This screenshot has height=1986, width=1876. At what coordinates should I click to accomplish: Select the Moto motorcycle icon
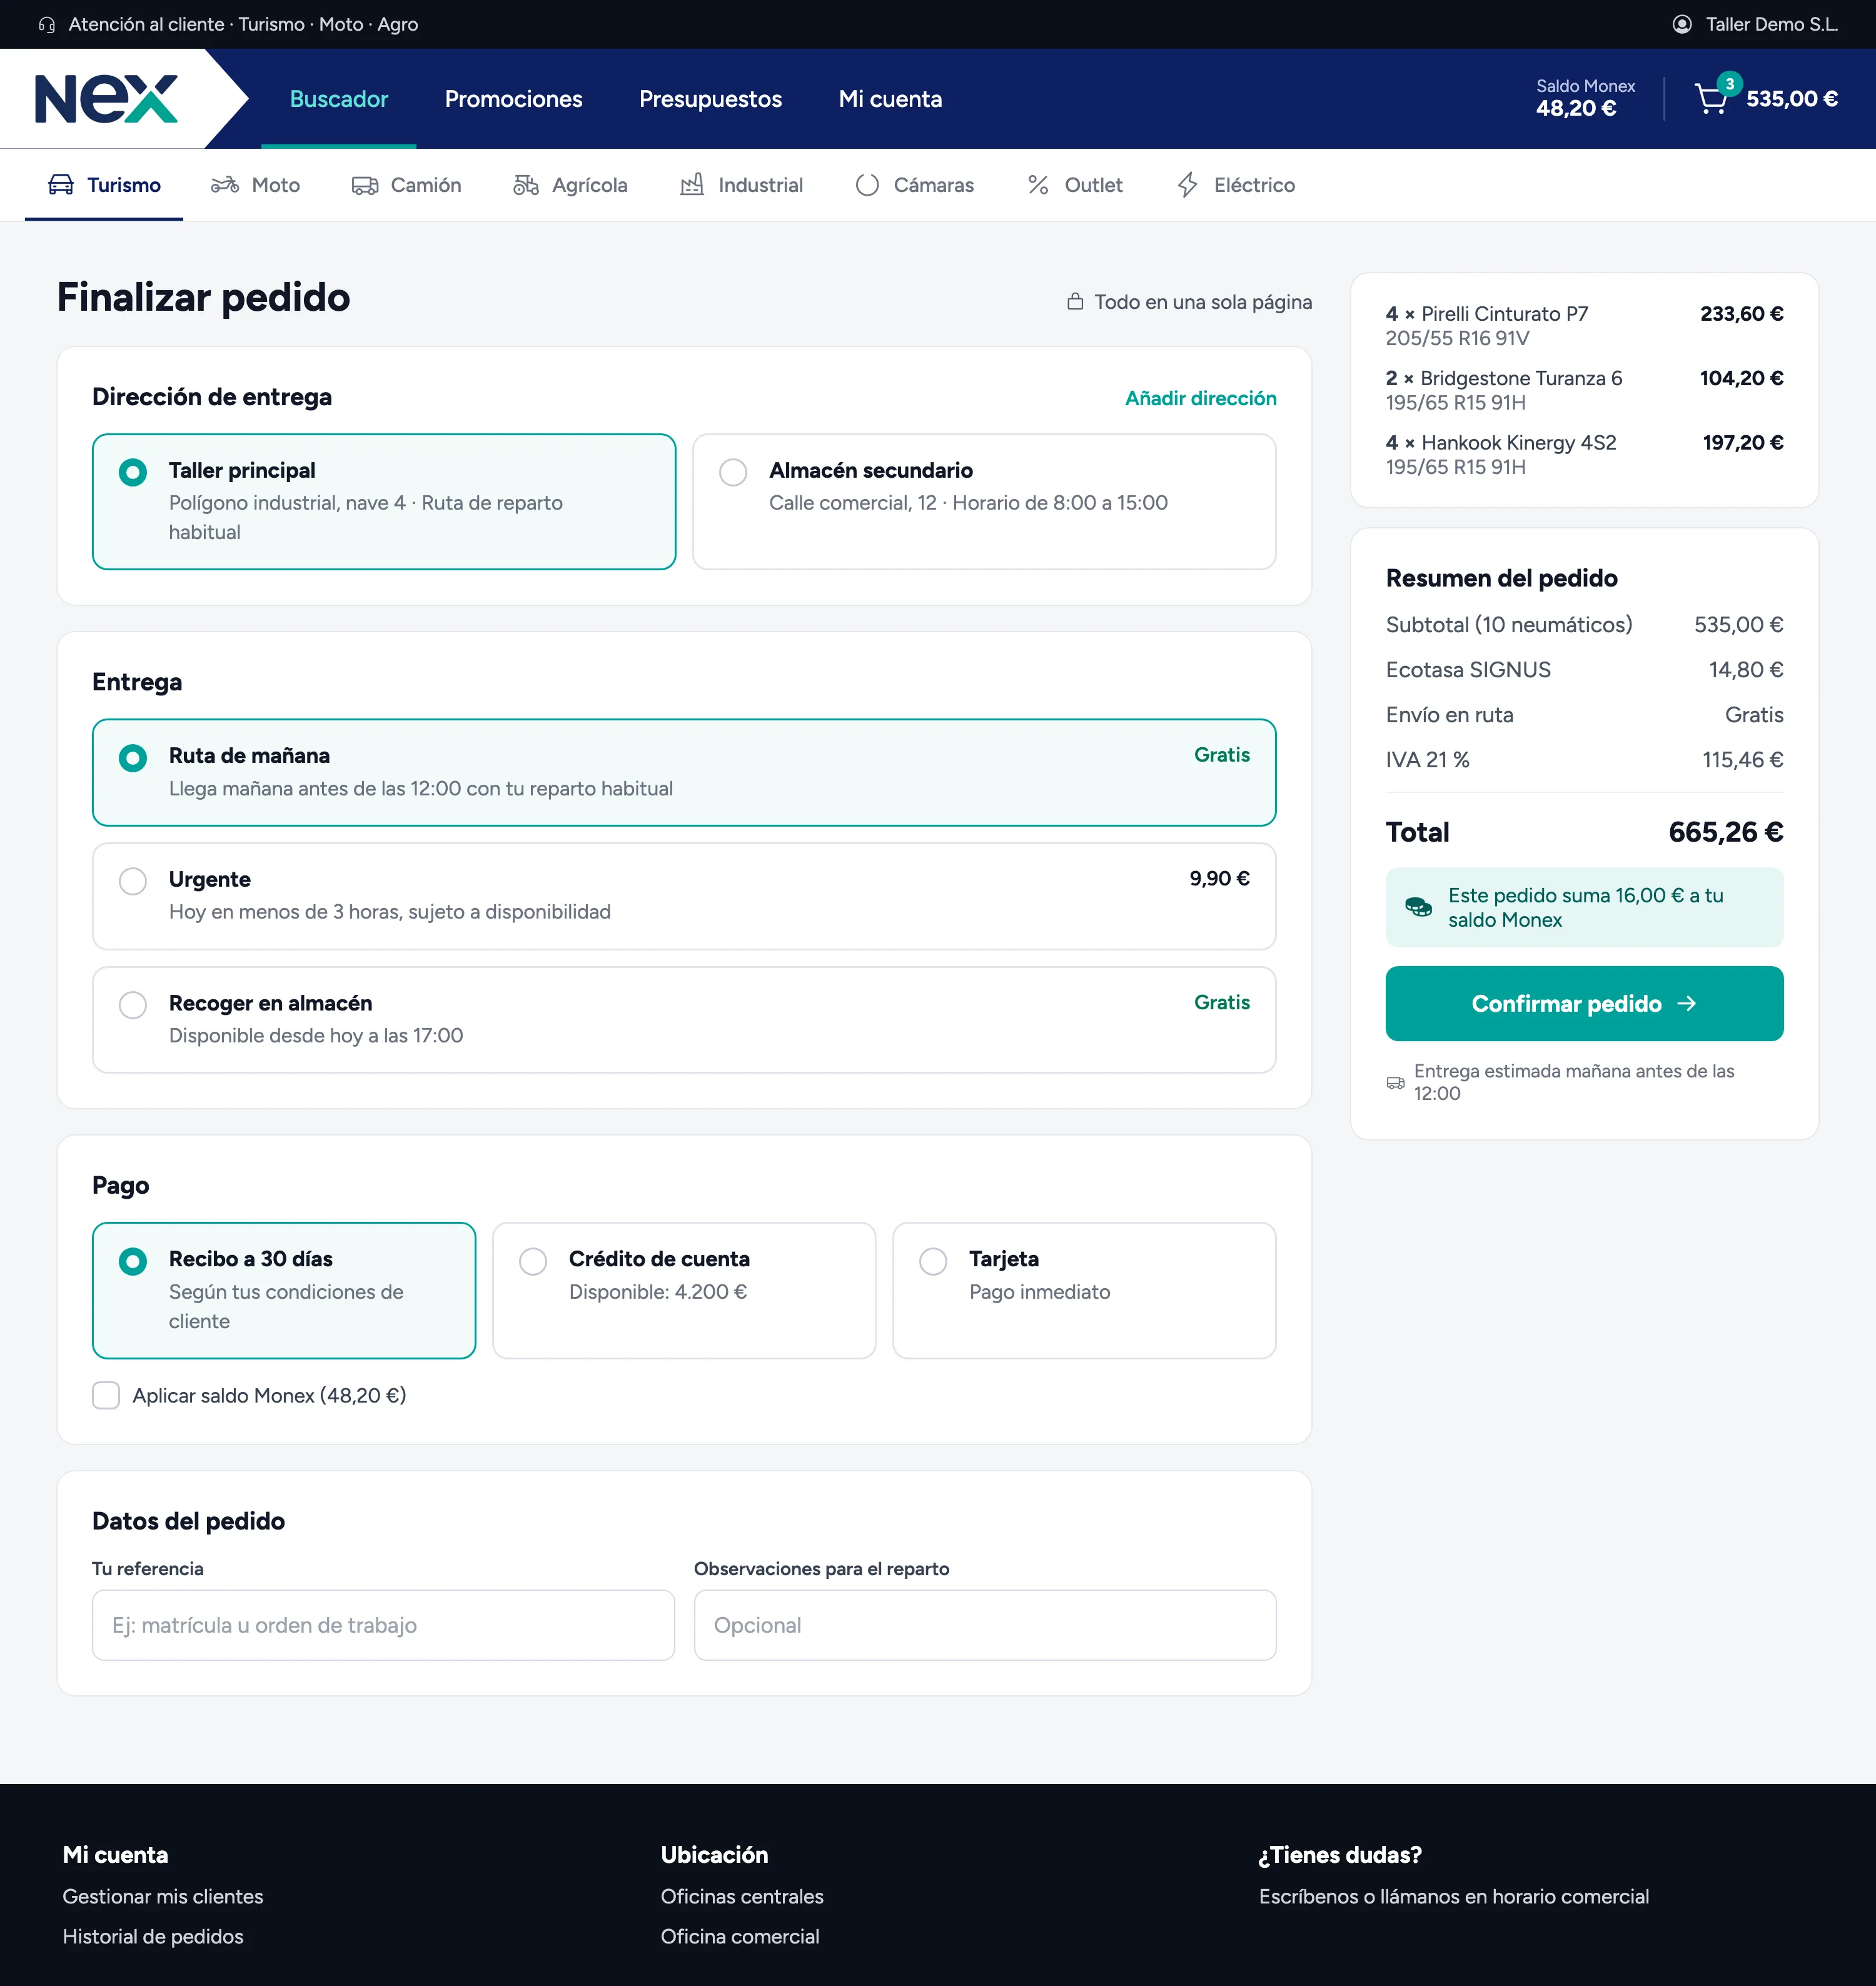pyautogui.click(x=225, y=185)
